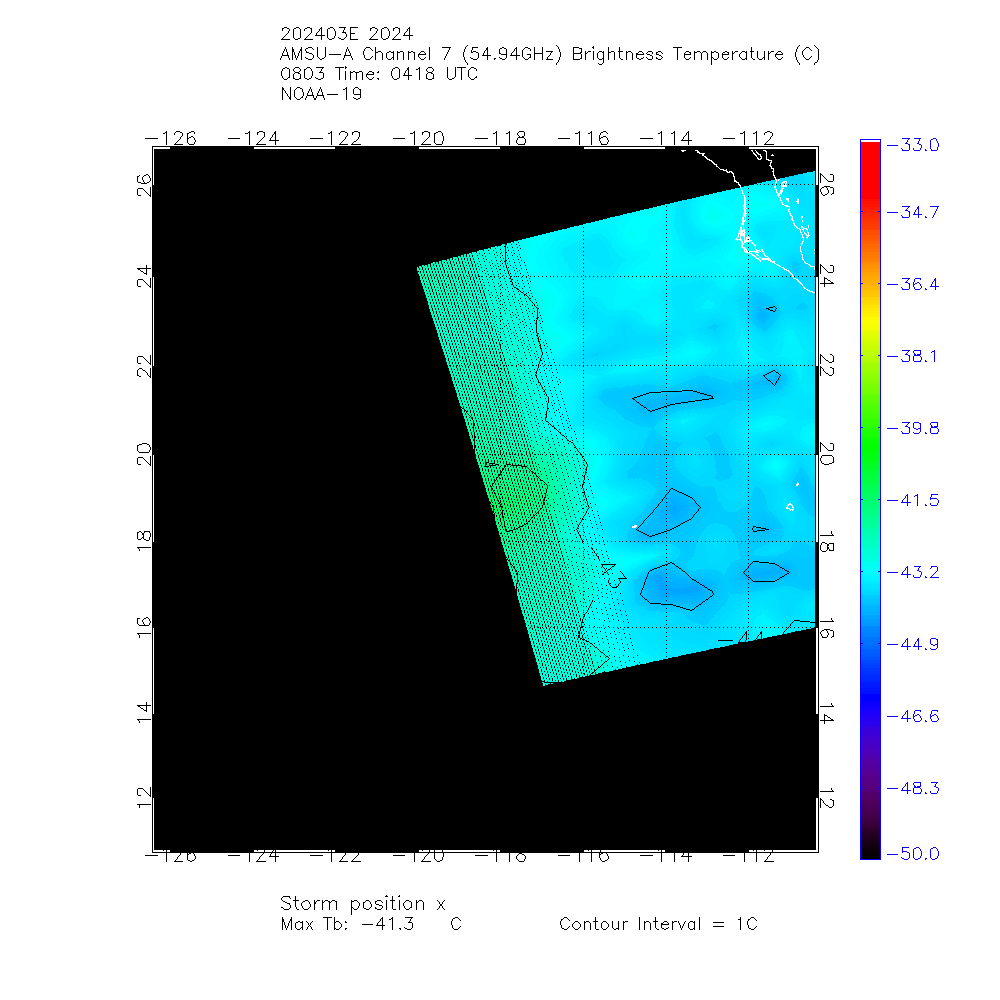The height and width of the screenshot is (1000, 1000).
Task: Click the 'Max Tb: -41.3 C' text
Action: (371, 924)
